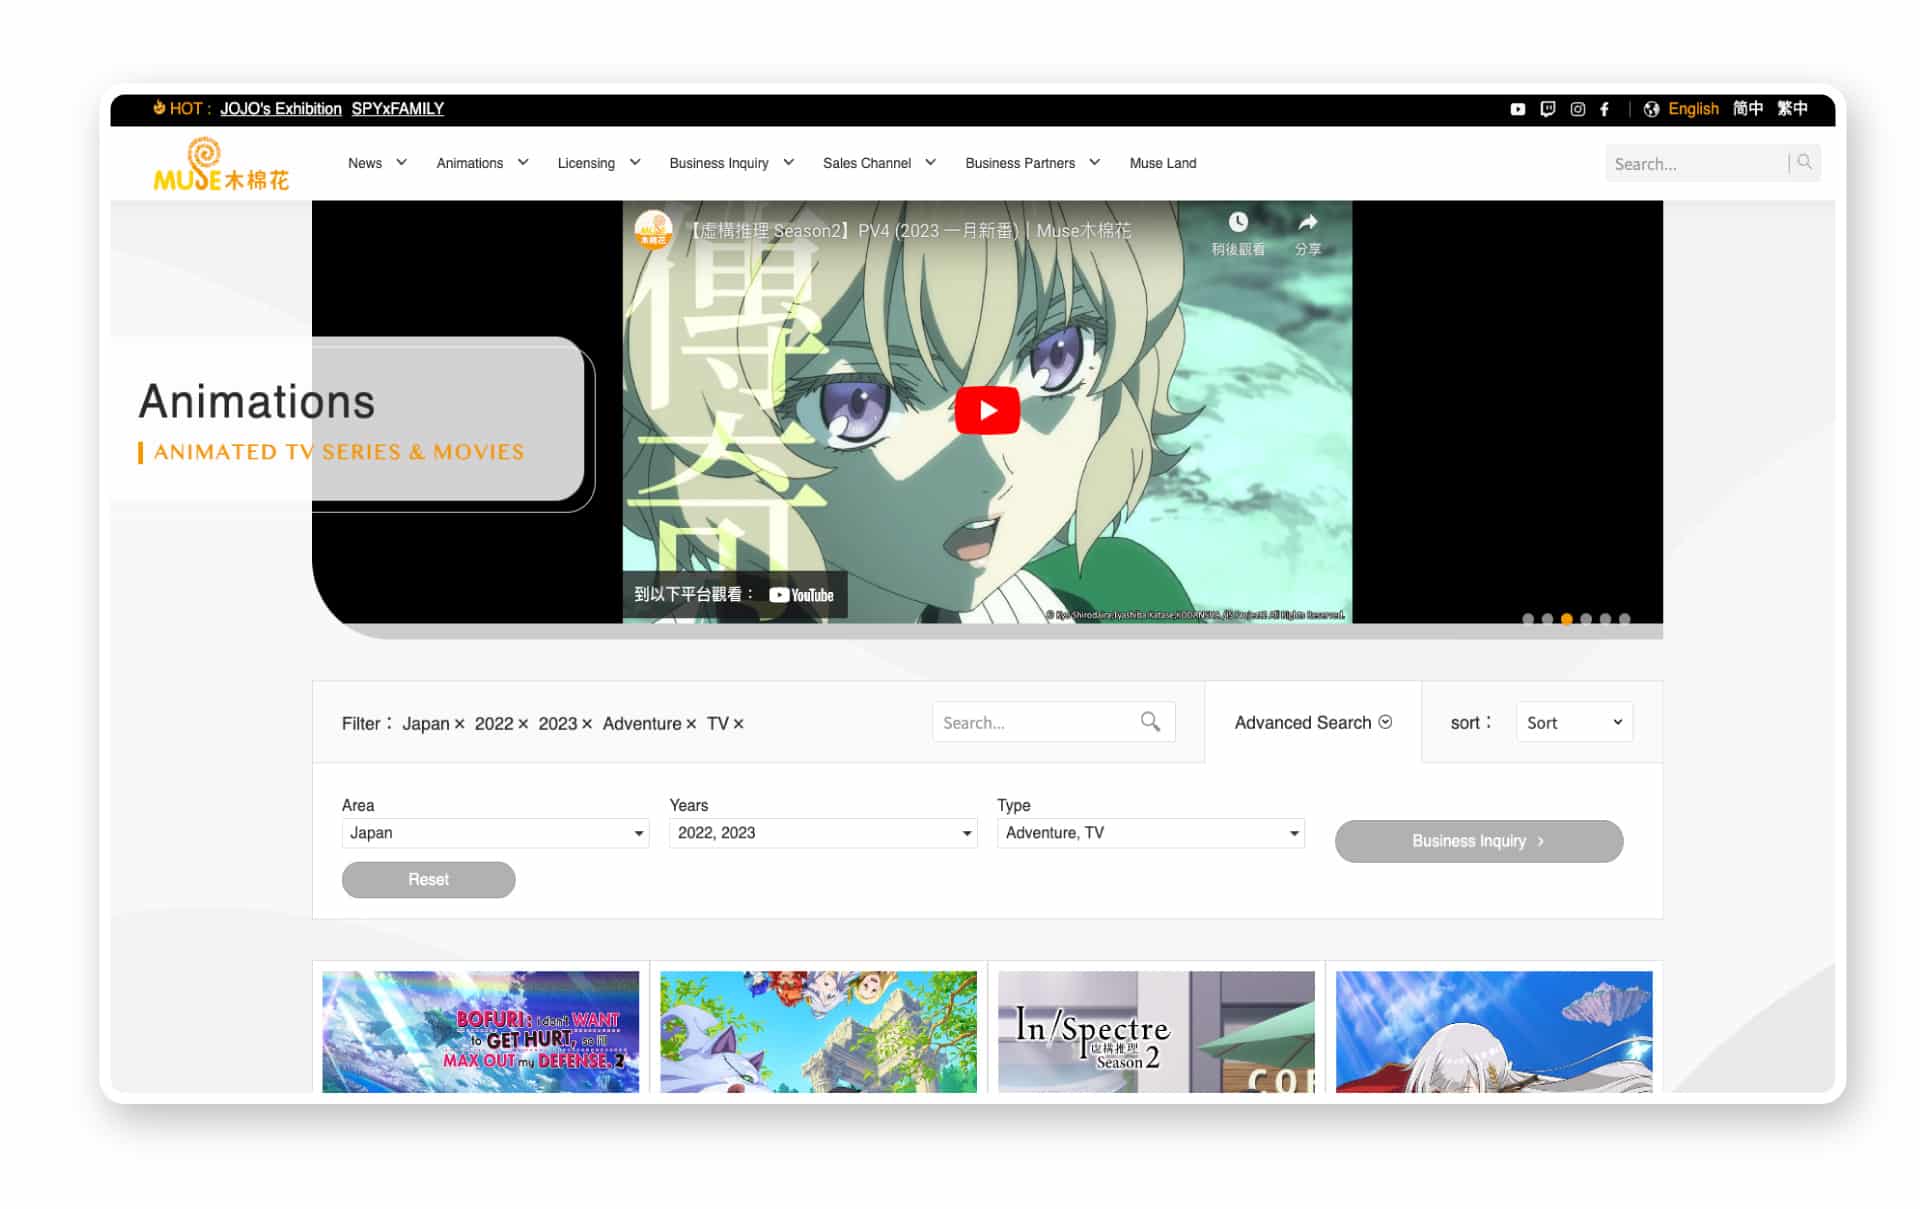Open the SPYxFAMILY hot link
This screenshot has width=1920, height=1209.
[397, 109]
